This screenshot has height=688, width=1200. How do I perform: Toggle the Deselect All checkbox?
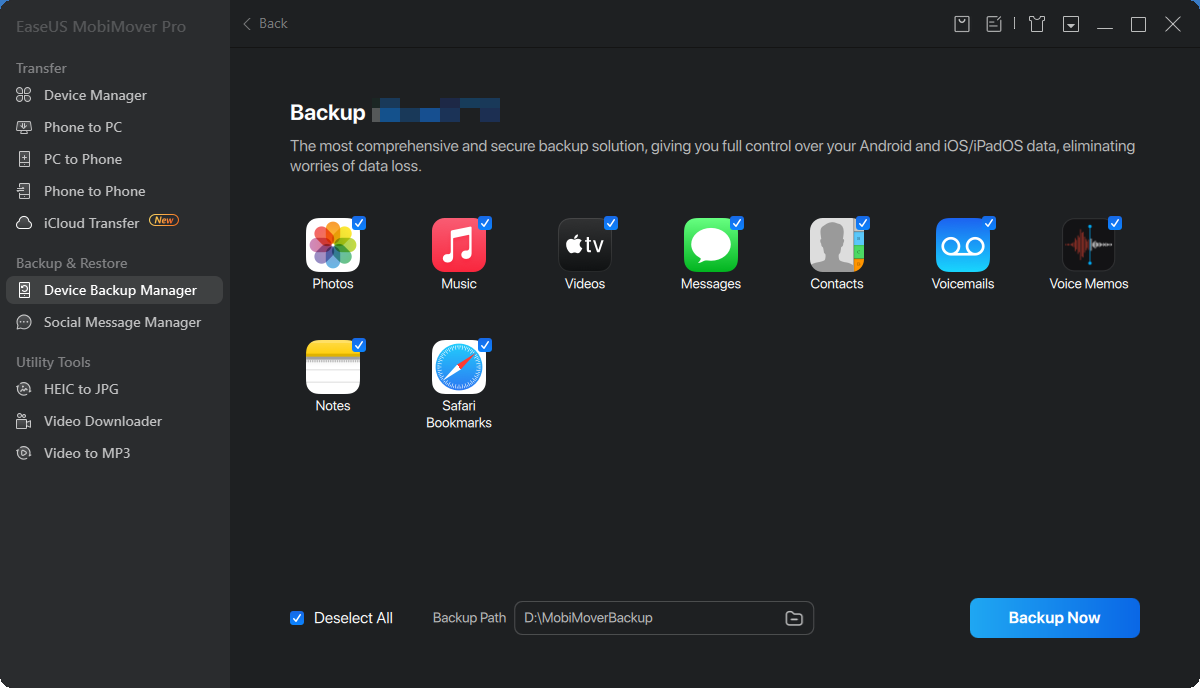[x=297, y=618]
